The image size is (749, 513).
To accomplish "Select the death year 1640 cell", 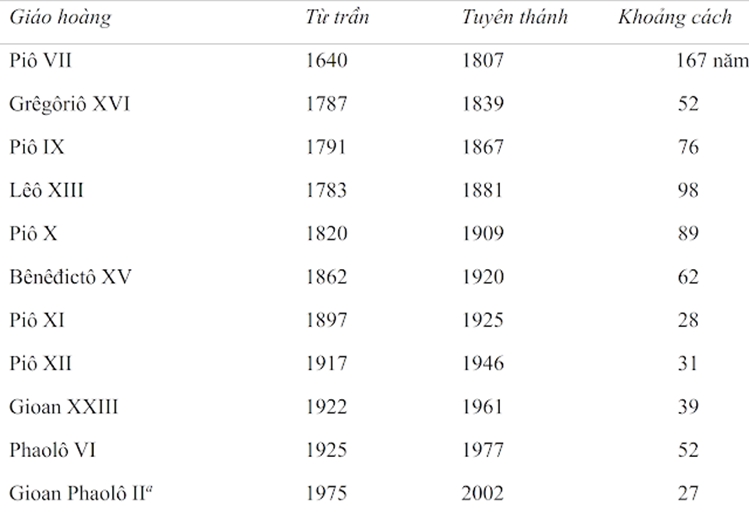I will point(326,61).
